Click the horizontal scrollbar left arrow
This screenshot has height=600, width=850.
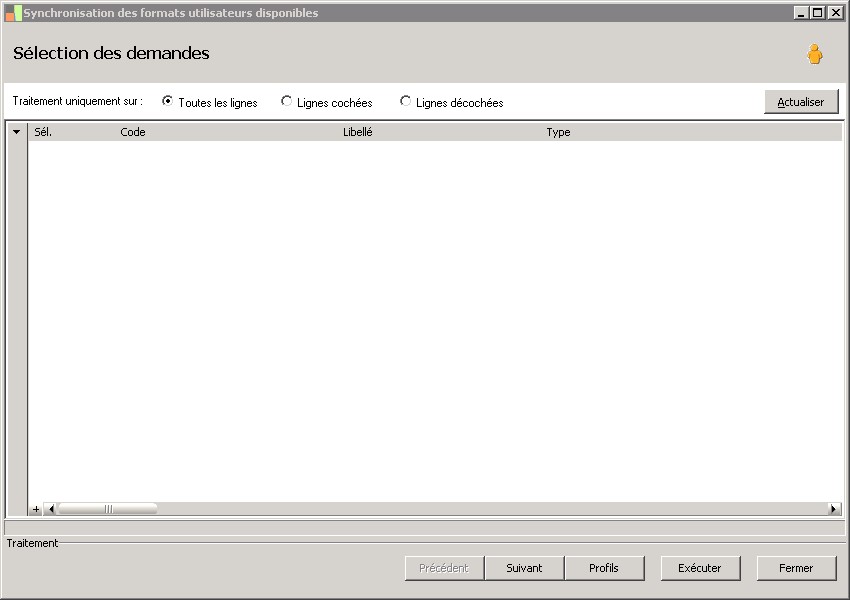[51, 509]
